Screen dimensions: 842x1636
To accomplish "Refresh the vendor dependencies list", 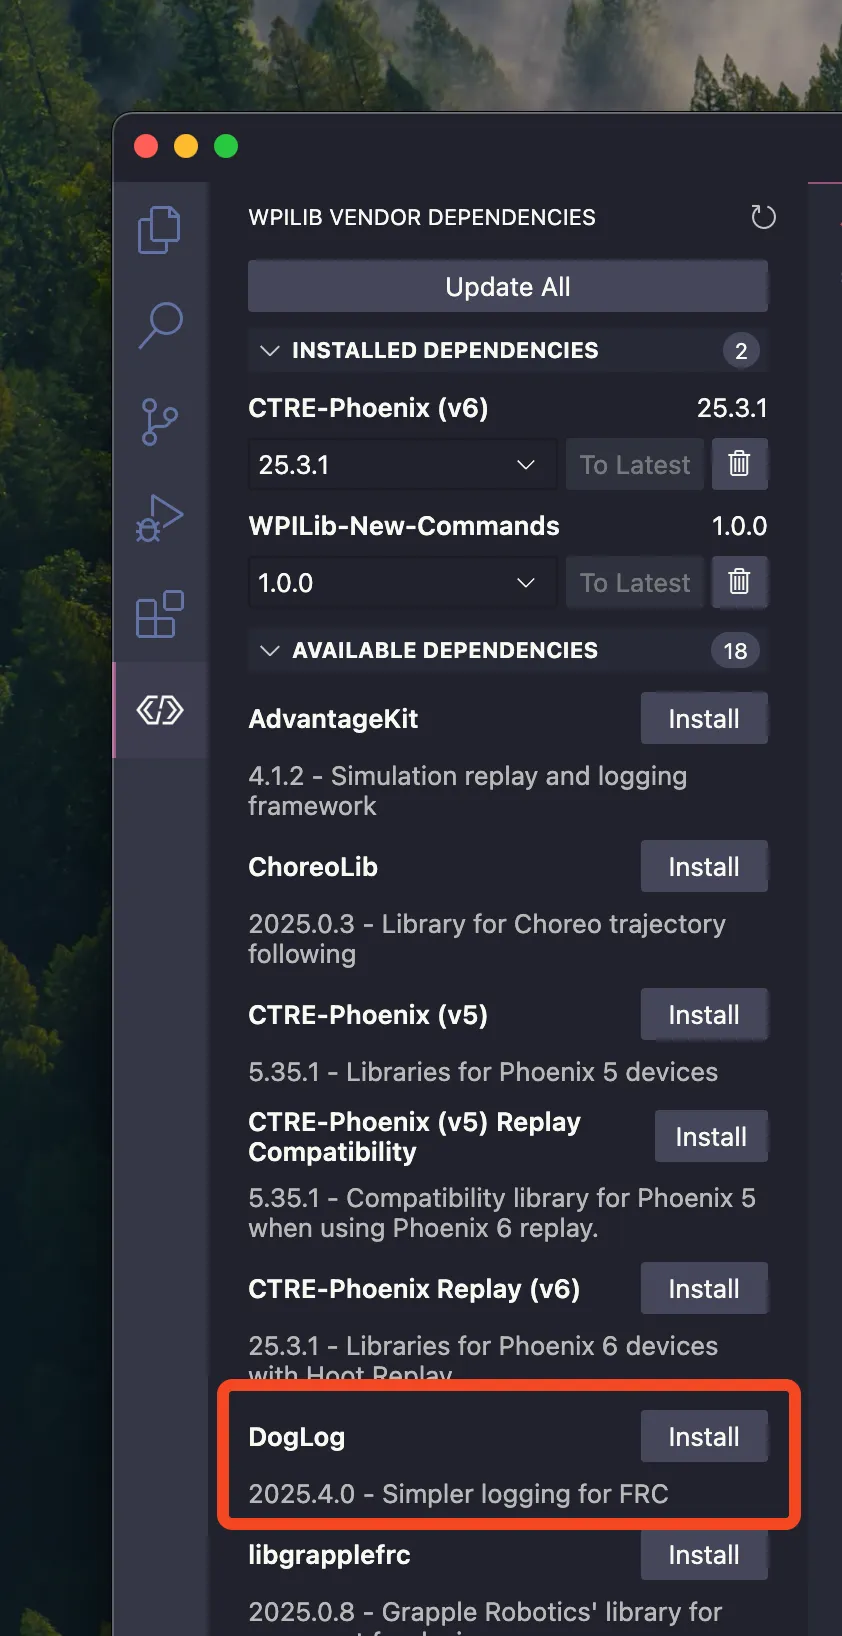I will click(763, 217).
